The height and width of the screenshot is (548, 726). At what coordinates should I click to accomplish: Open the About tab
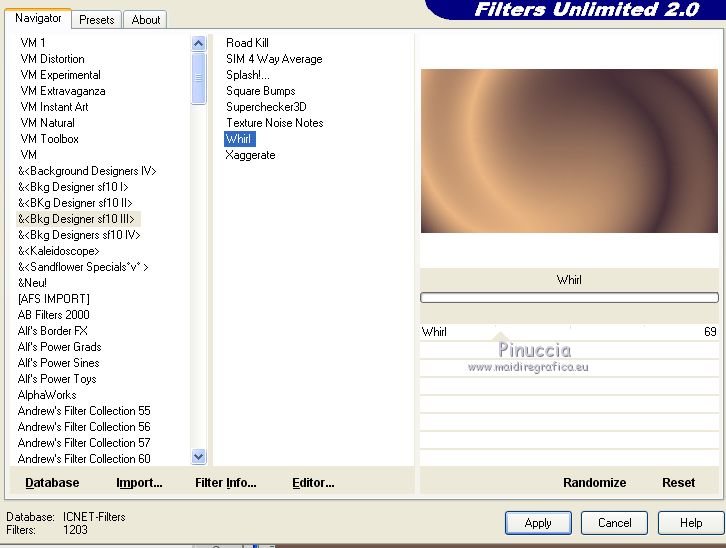click(145, 20)
